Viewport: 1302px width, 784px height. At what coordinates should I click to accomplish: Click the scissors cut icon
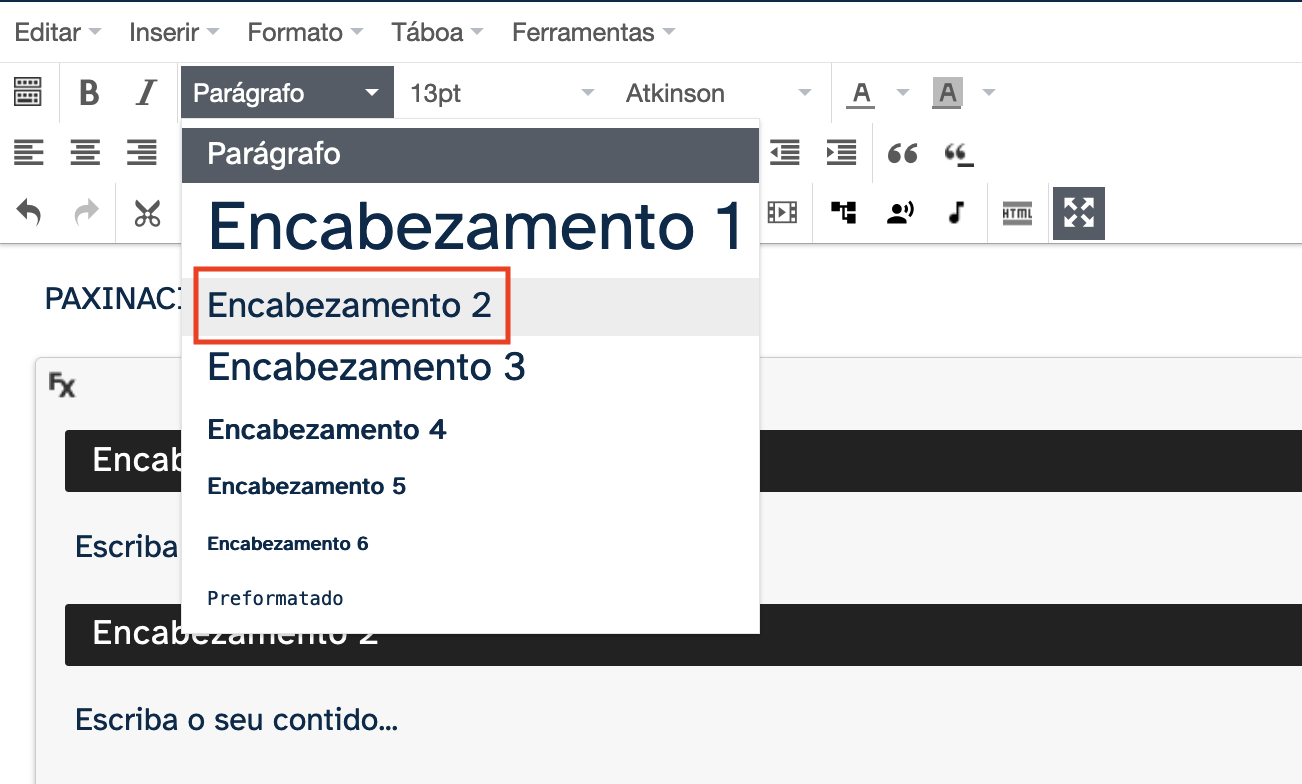coord(145,212)
